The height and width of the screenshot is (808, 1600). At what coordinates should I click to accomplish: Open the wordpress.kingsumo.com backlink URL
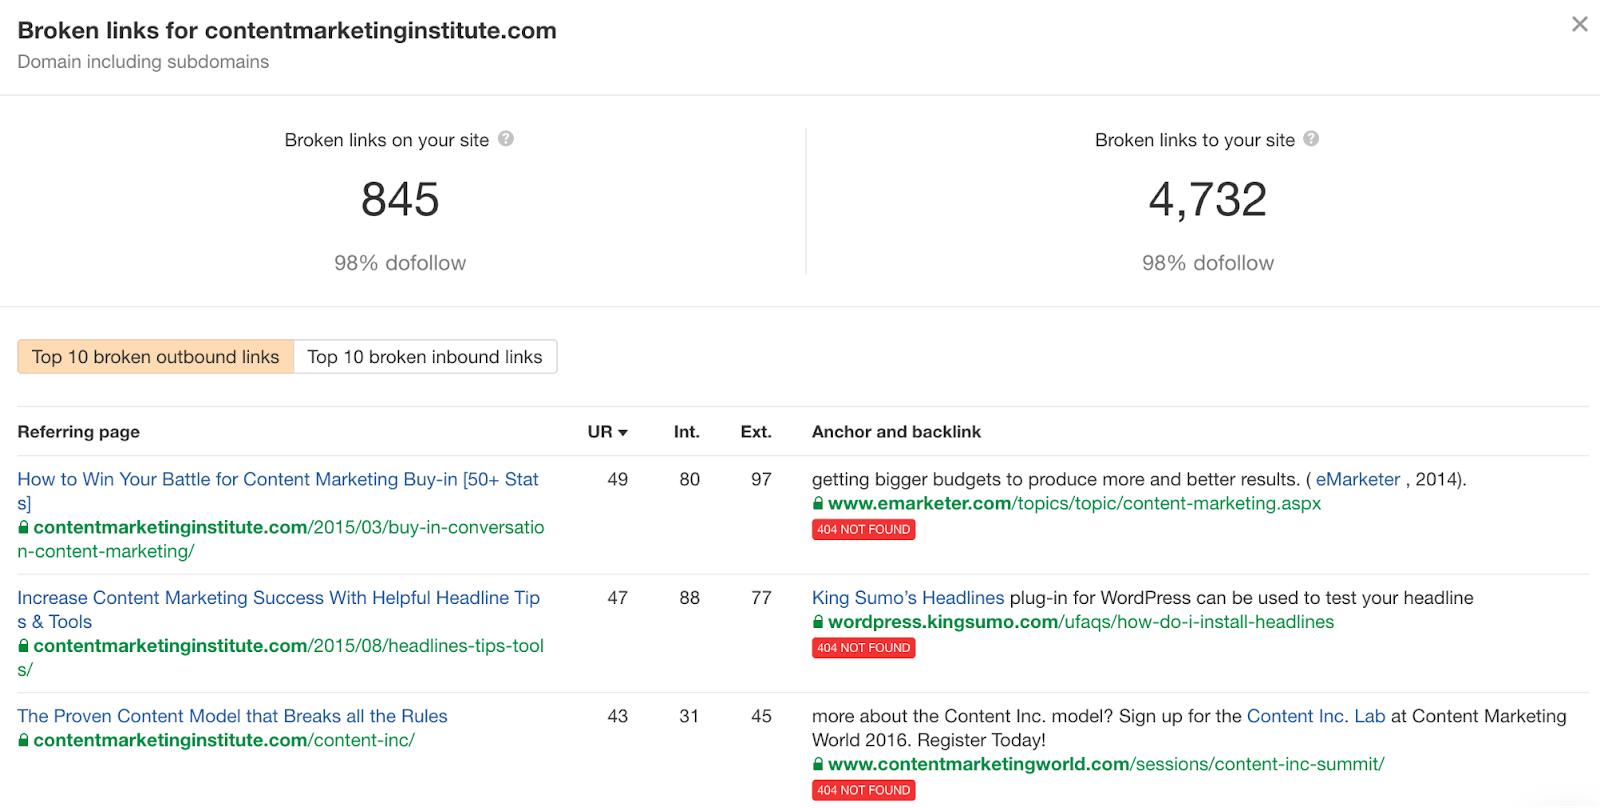1080,622
